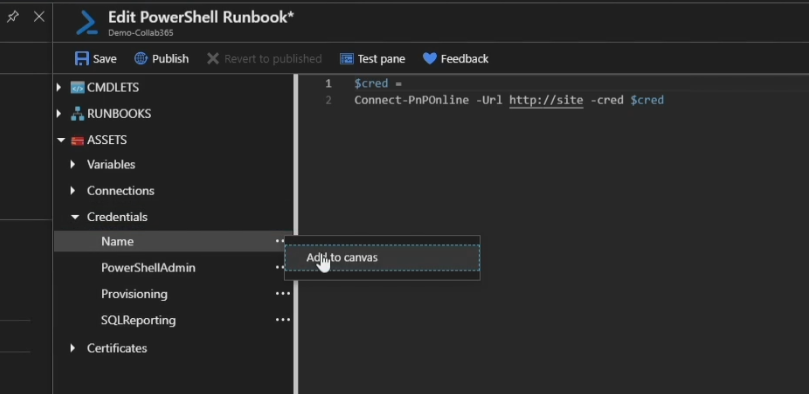Click the CMDLETS code icon

[77, 88]
